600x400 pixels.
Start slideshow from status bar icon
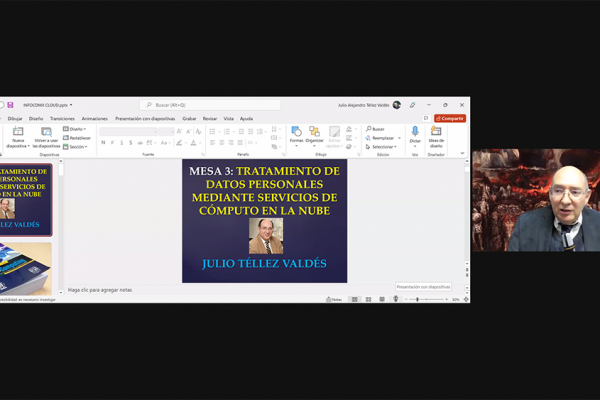[396, 299]
